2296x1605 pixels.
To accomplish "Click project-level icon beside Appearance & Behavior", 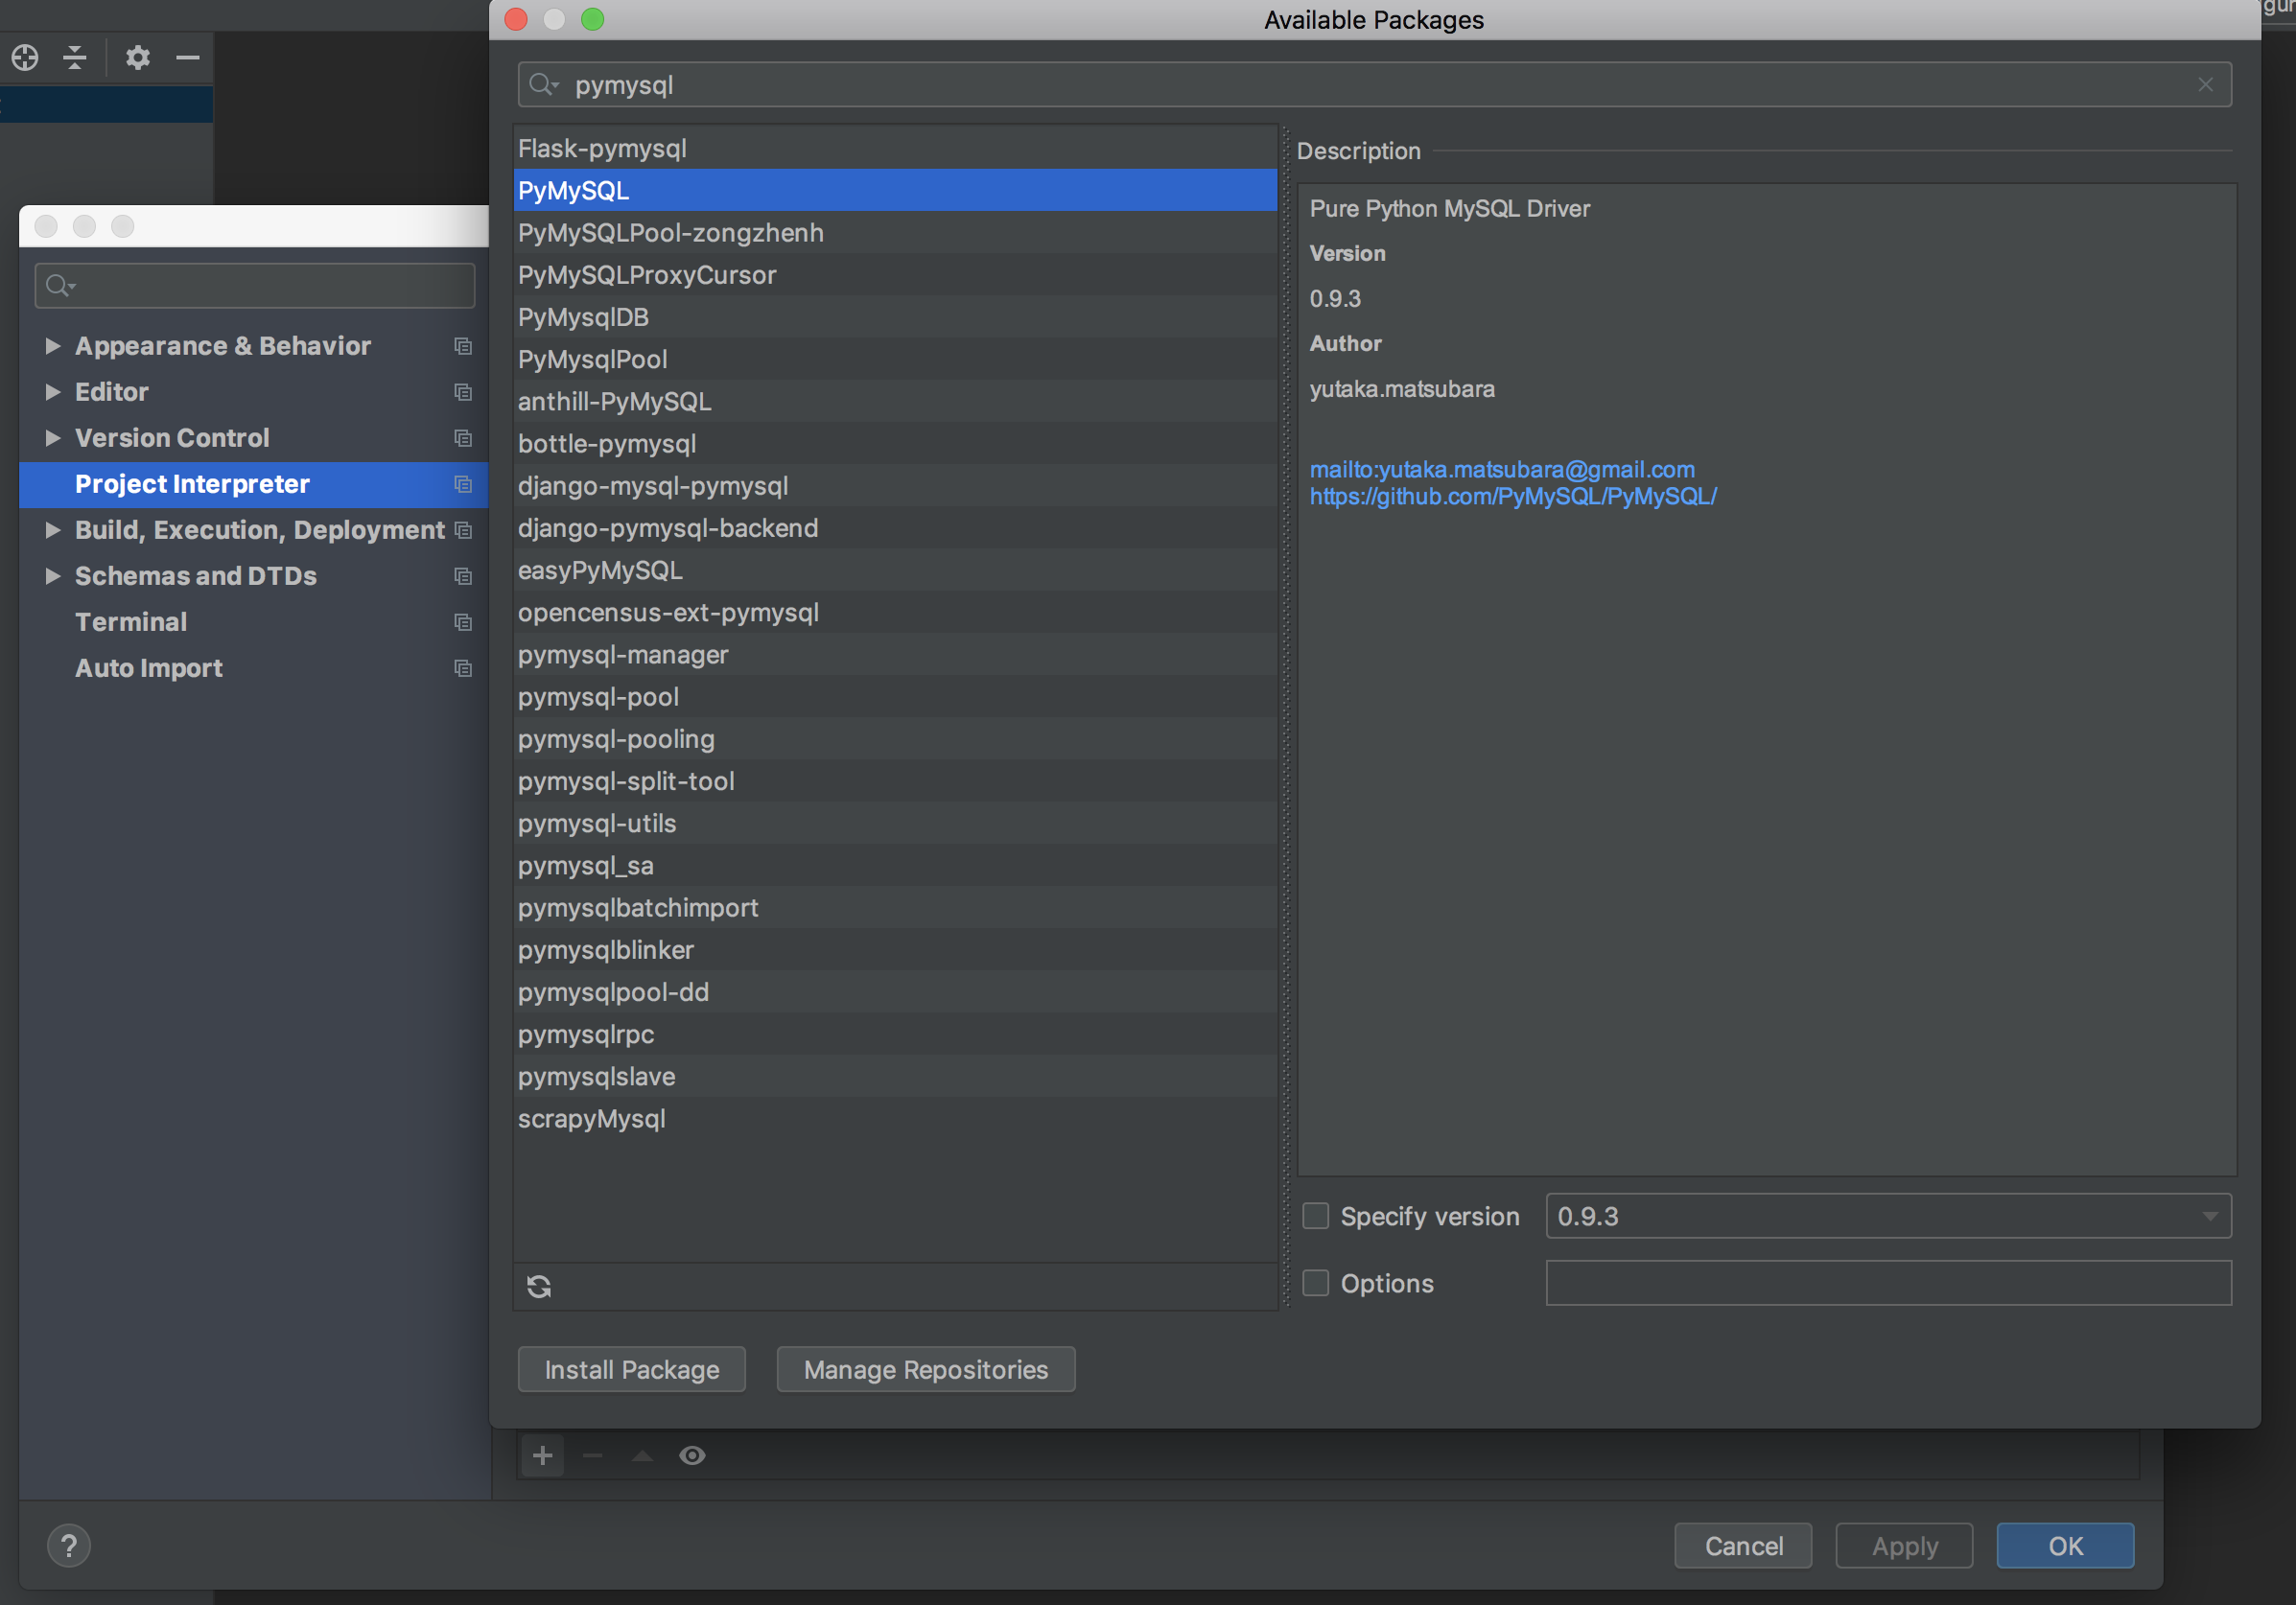I will 462,346.
